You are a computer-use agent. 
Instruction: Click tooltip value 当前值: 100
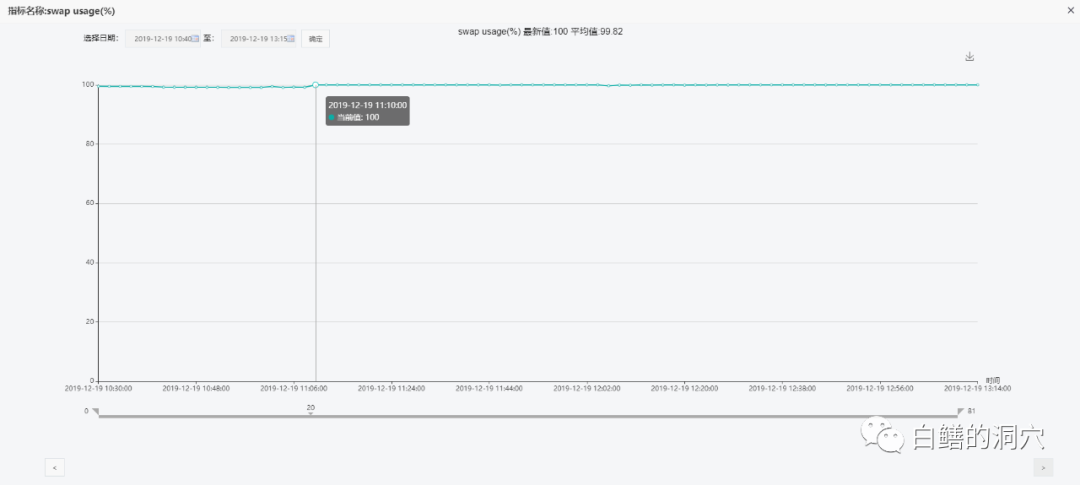point(357,117)
